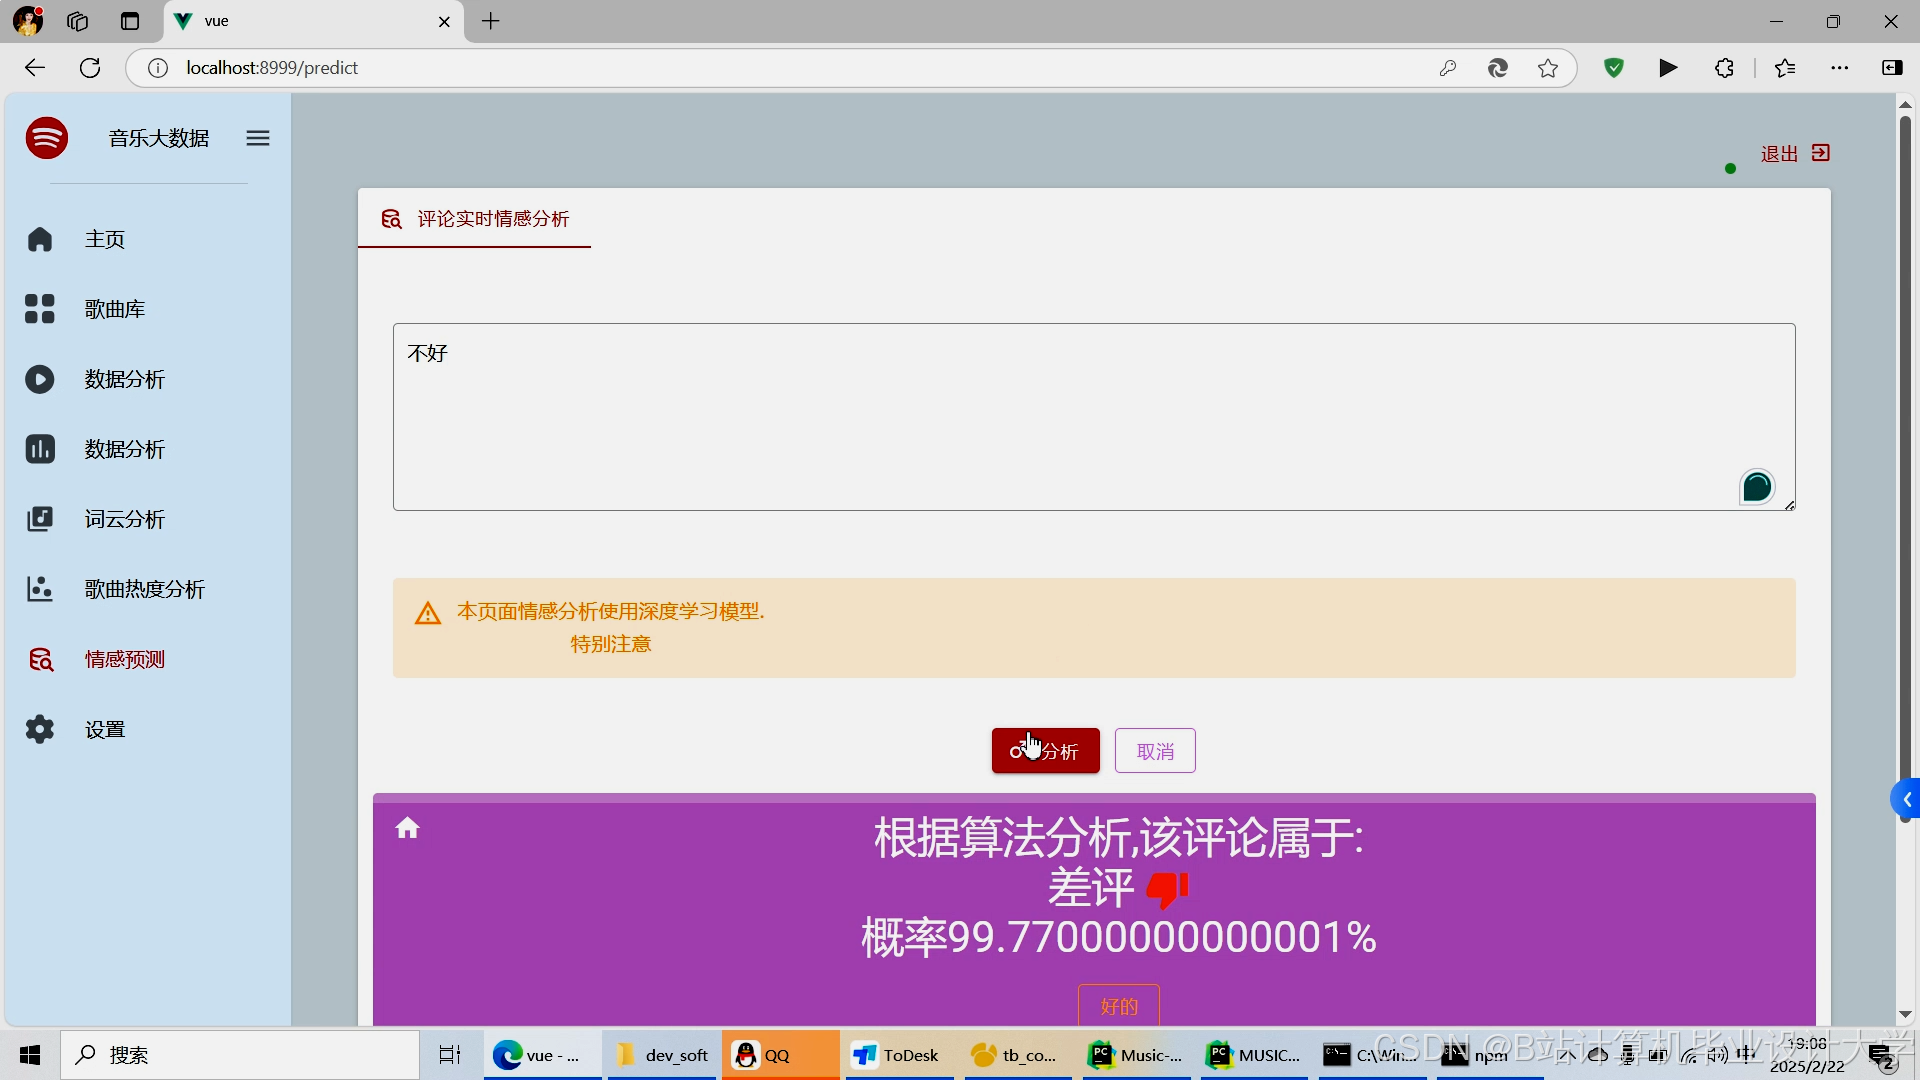Open 词云分析 word cloud page
The width and height of the screenshot is (1920, 1080).
click(124, 519)
